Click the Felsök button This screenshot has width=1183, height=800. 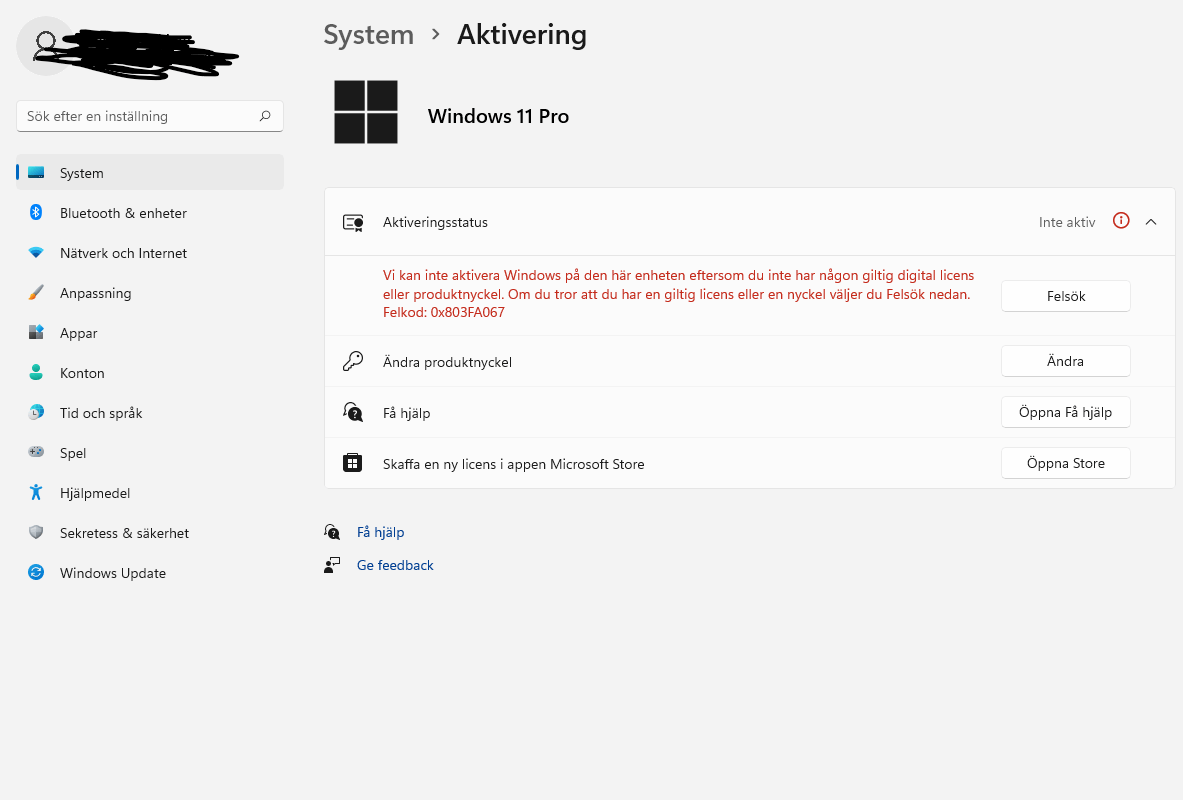pos(1065,296)
